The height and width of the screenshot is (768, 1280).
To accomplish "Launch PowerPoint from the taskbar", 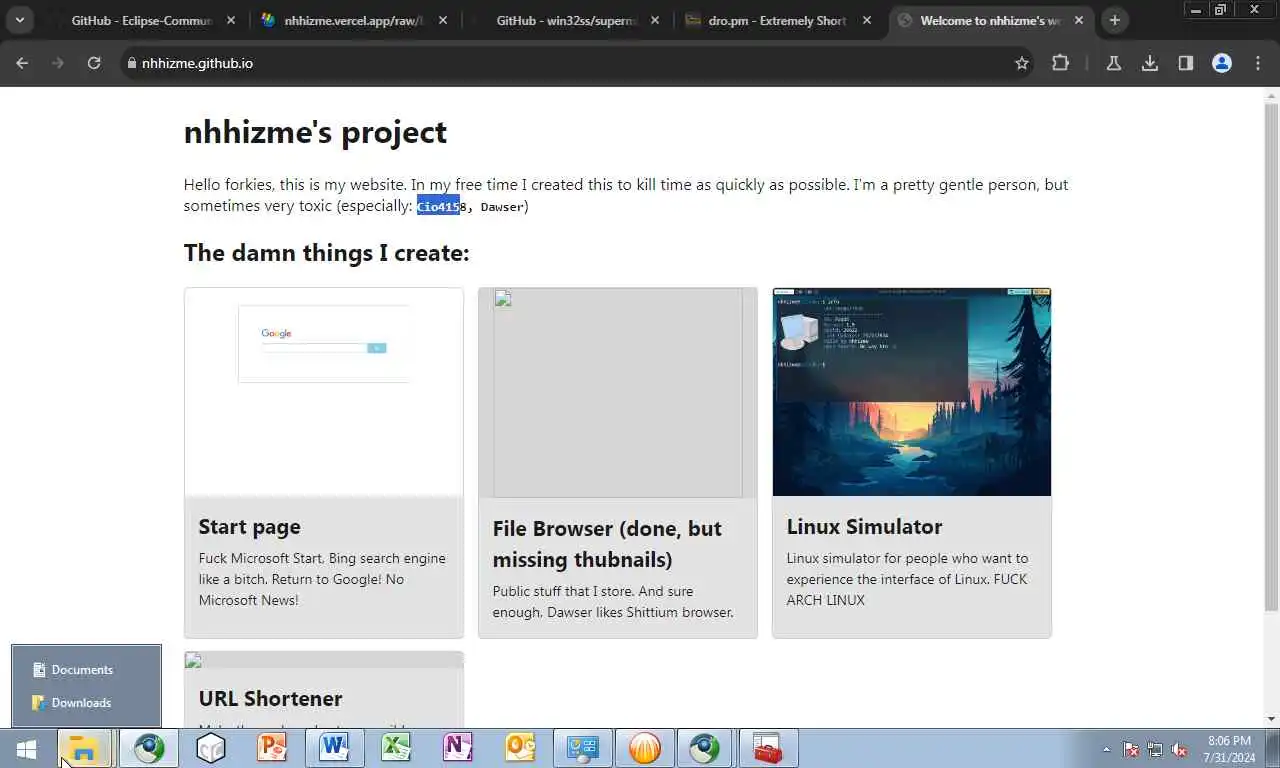I will point(272,748).
